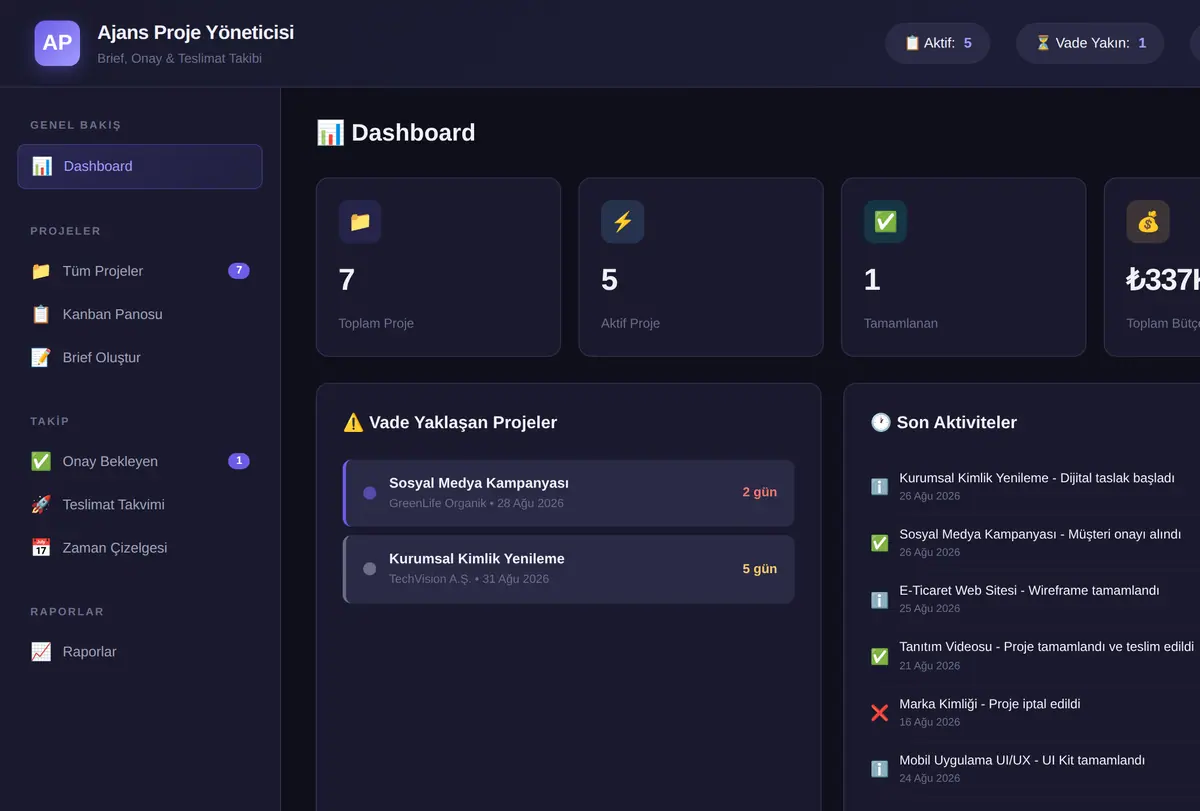
Task: Click the lightning icon on Aktif Proje card
Action: coord(622,222)
